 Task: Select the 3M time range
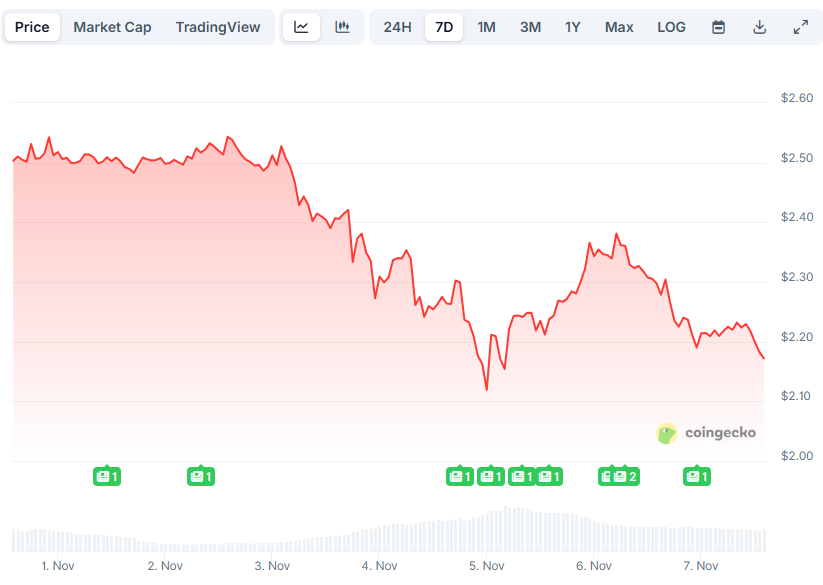[x=530, y=27]
